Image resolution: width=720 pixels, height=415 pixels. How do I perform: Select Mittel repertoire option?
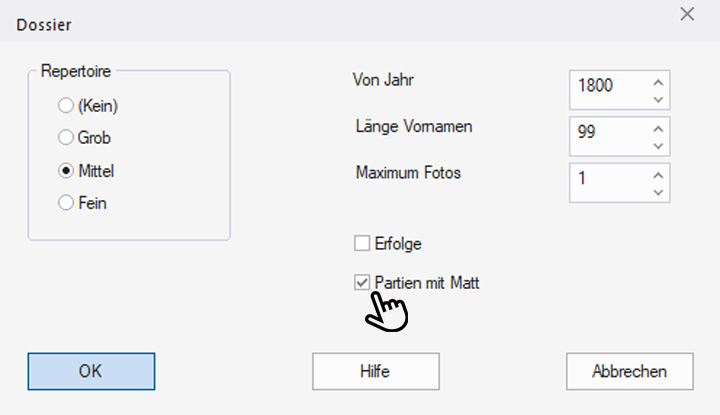coord(67,170)
